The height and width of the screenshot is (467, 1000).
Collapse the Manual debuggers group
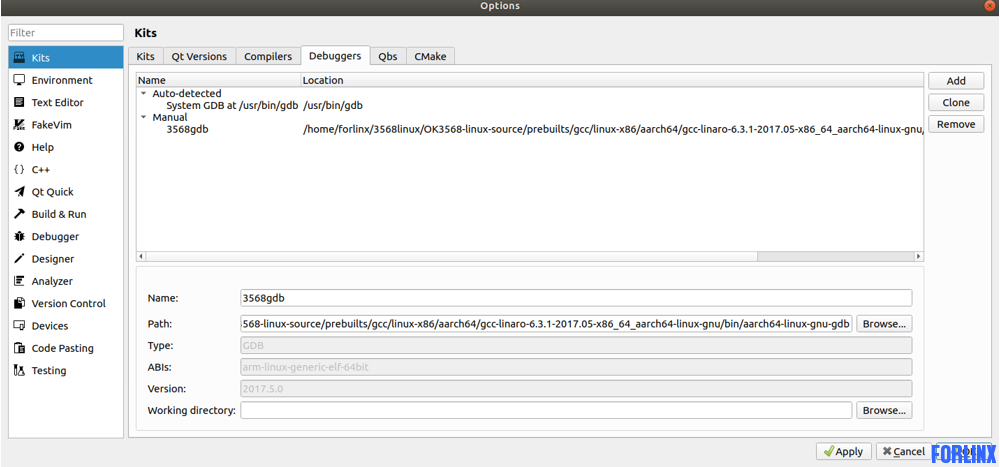144,118
